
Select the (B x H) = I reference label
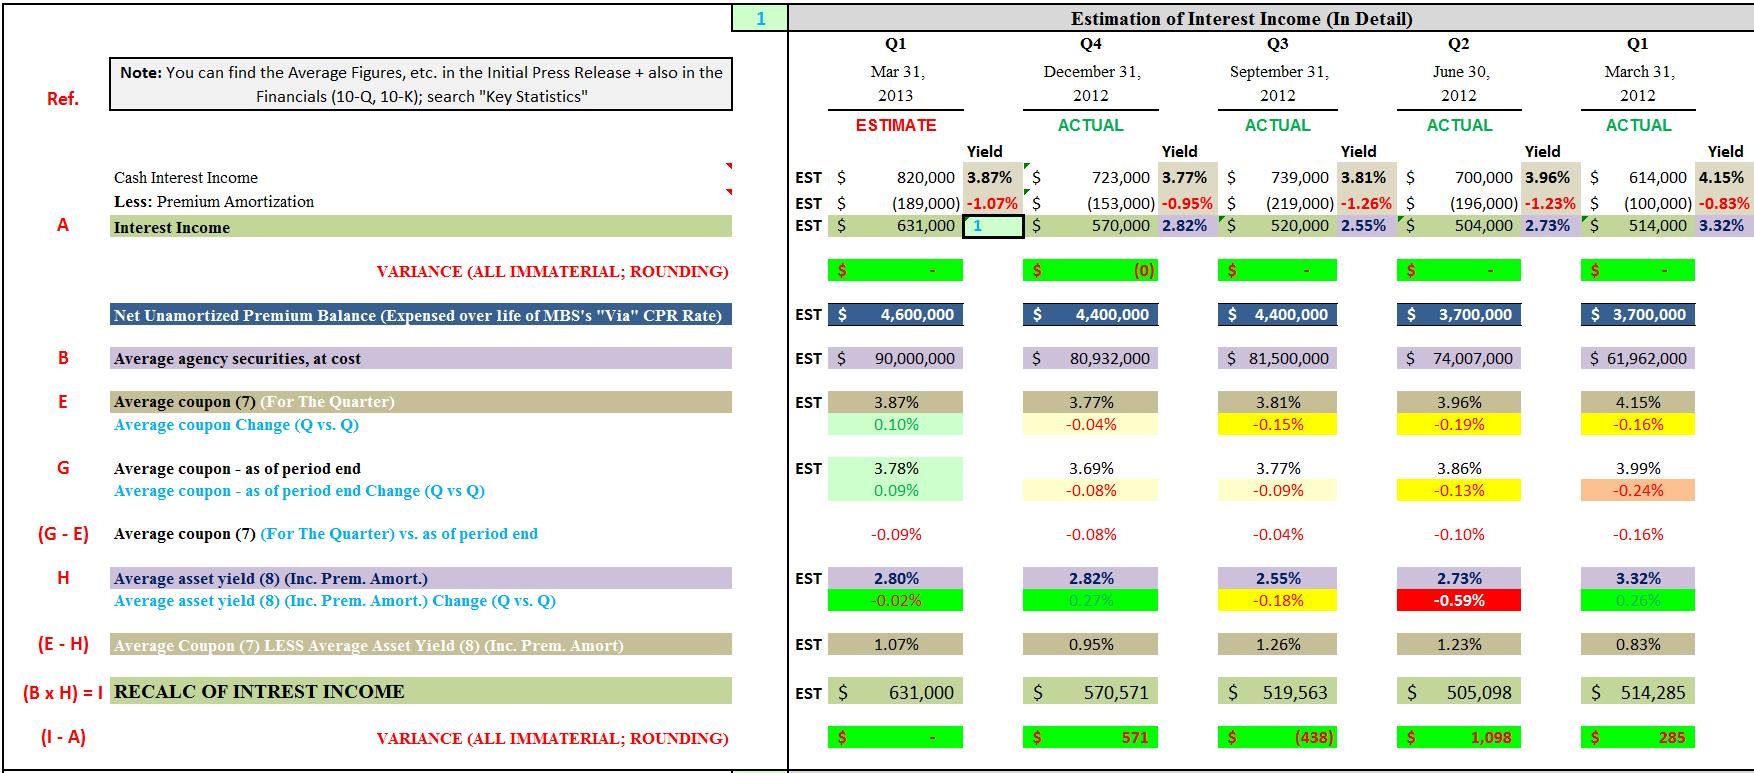tap(63, 692)
